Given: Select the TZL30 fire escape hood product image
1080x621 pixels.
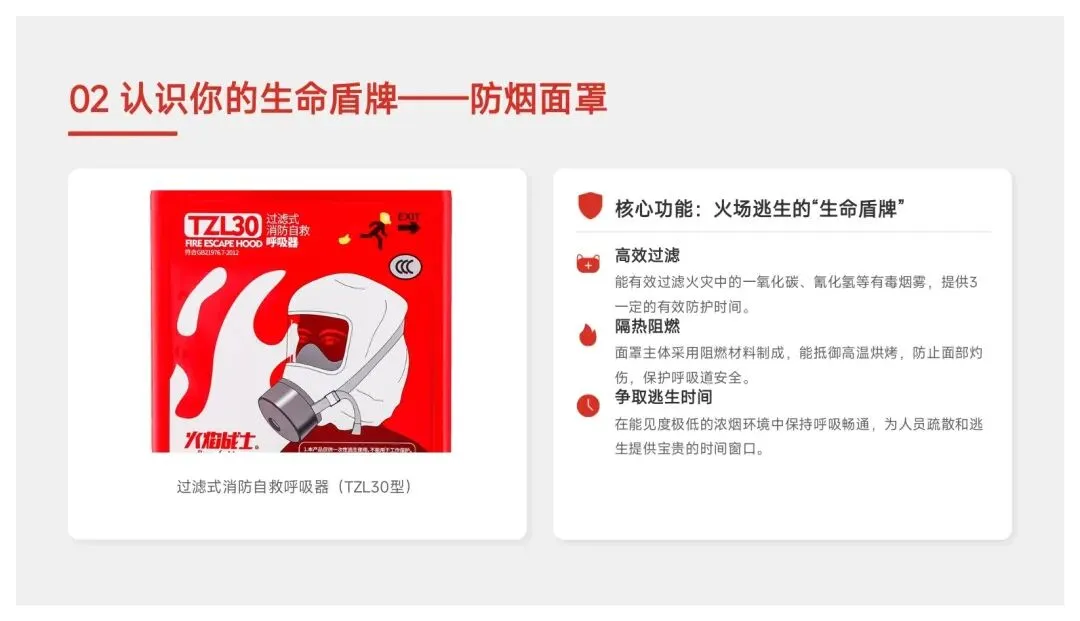Looking at the screenshot, I should (x=301, y=322).
